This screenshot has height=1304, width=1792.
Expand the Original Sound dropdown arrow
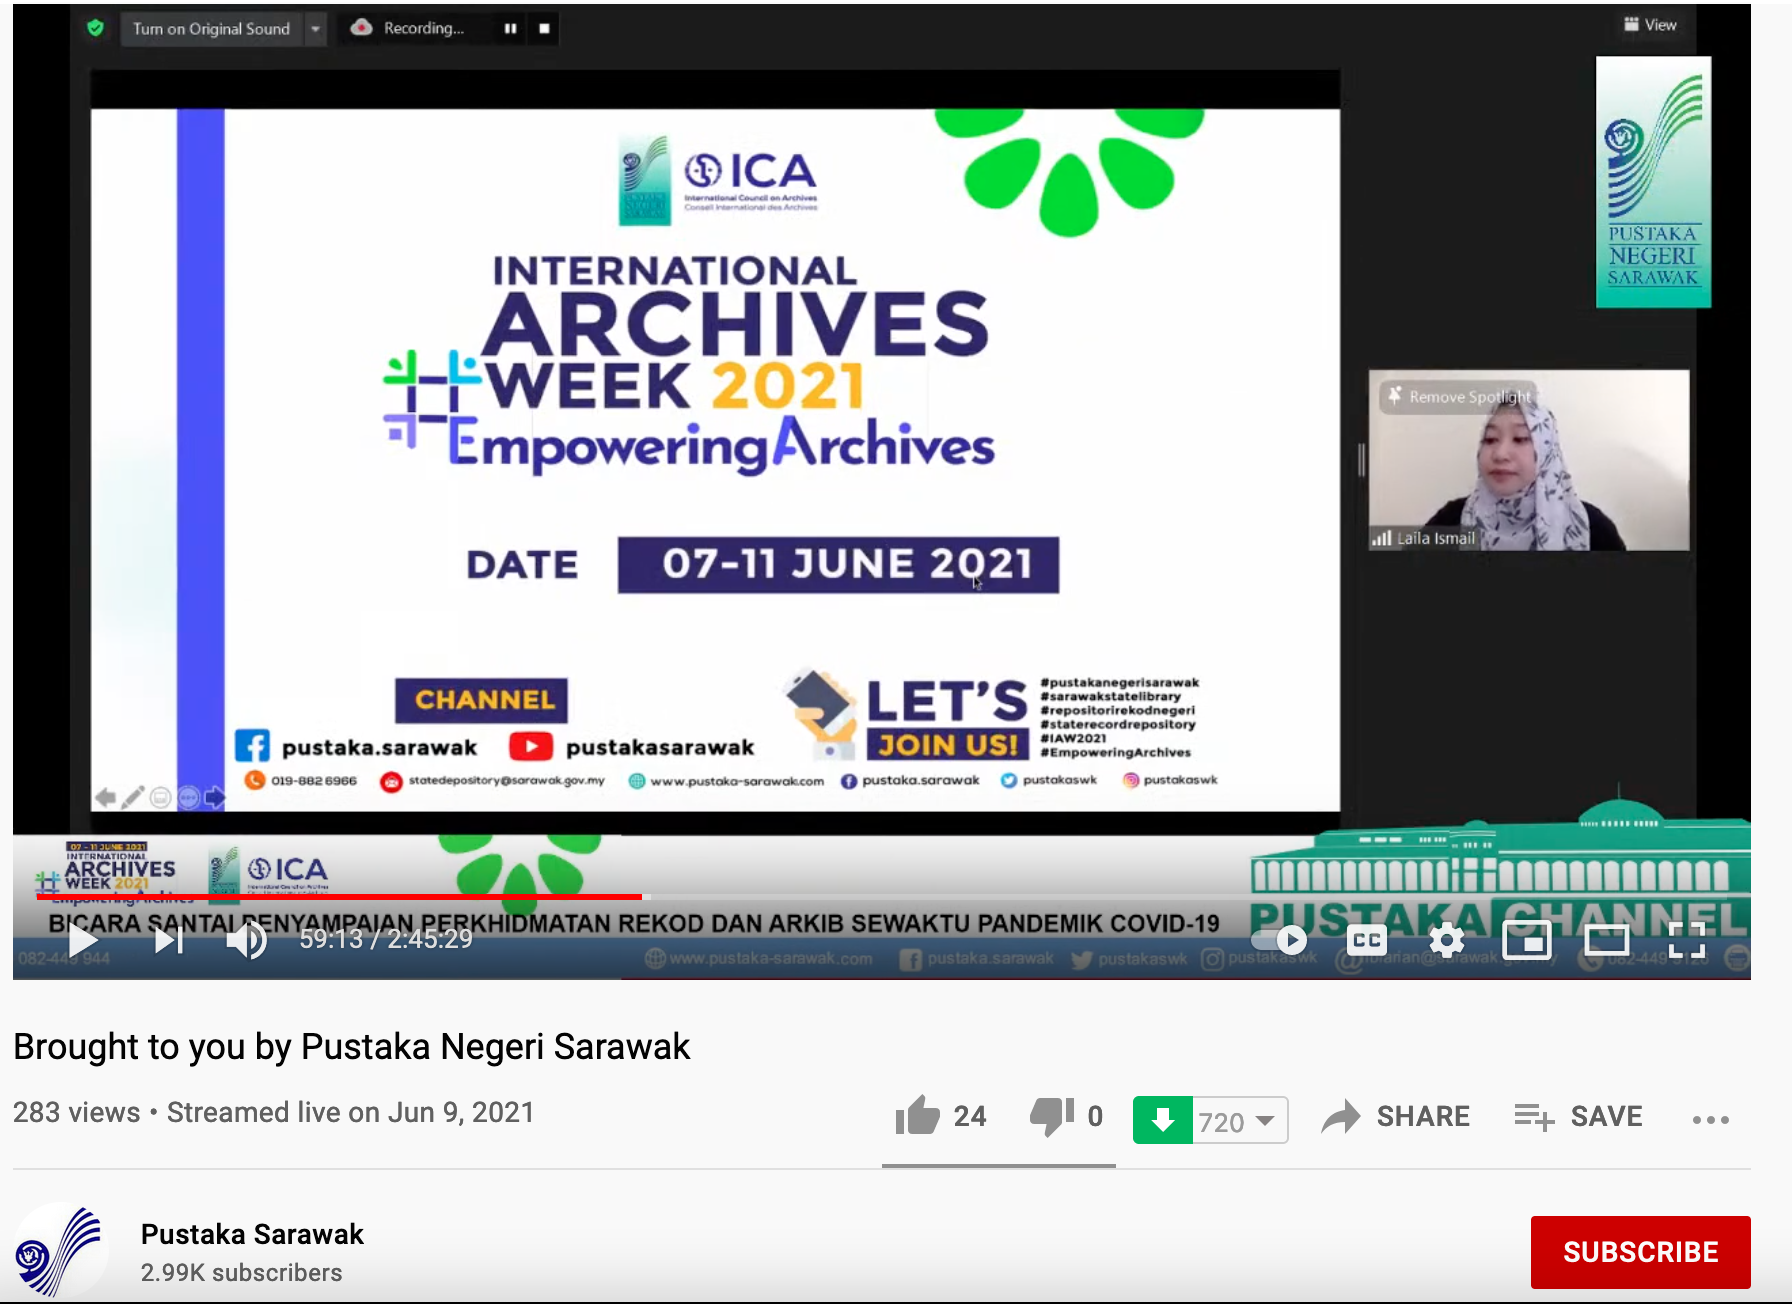pyautogui.click(x=315, y=29)
